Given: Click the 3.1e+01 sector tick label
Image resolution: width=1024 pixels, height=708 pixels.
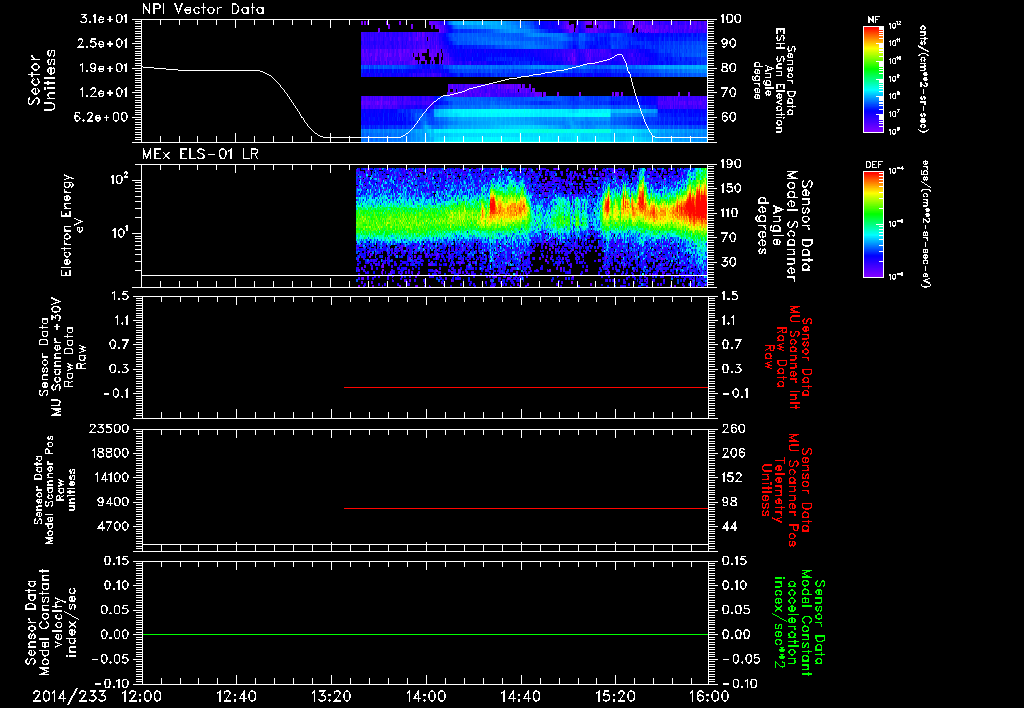Looking at the screenshot, I should (x=105, y=19).
